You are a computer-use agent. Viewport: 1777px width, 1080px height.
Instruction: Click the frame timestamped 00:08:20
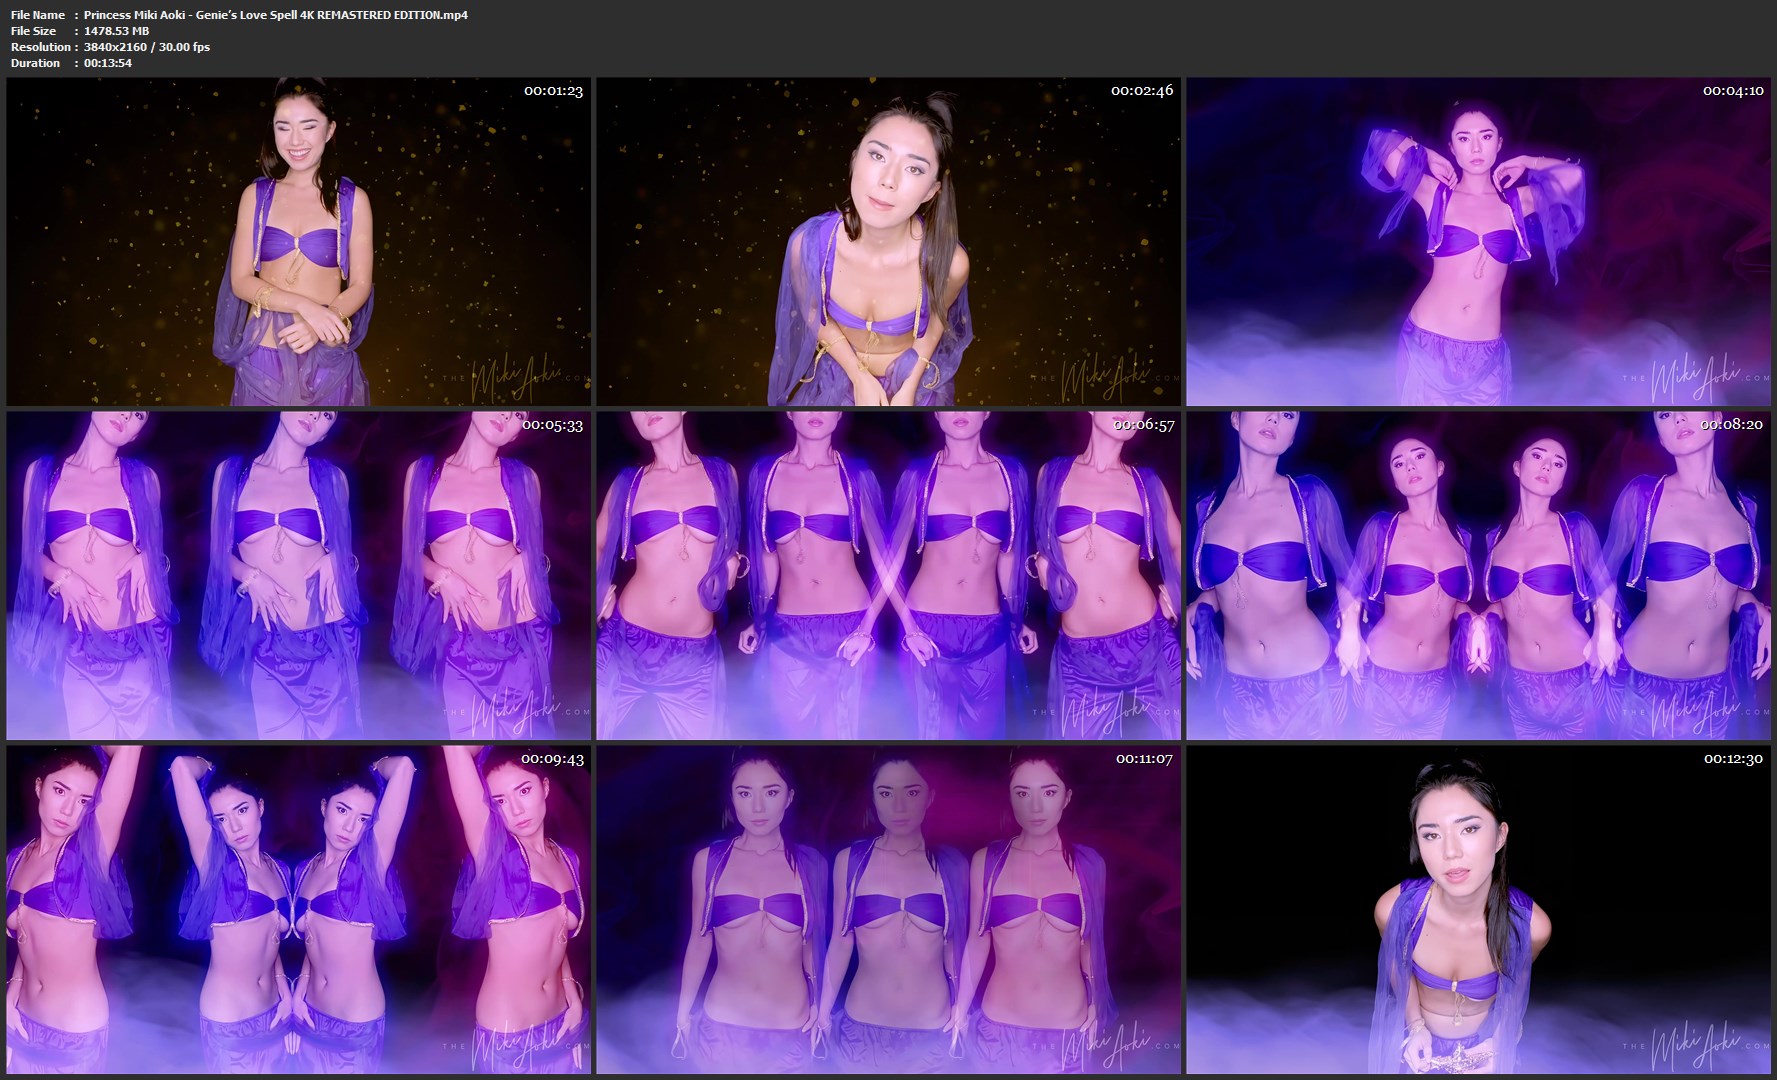coord(1478,575)
